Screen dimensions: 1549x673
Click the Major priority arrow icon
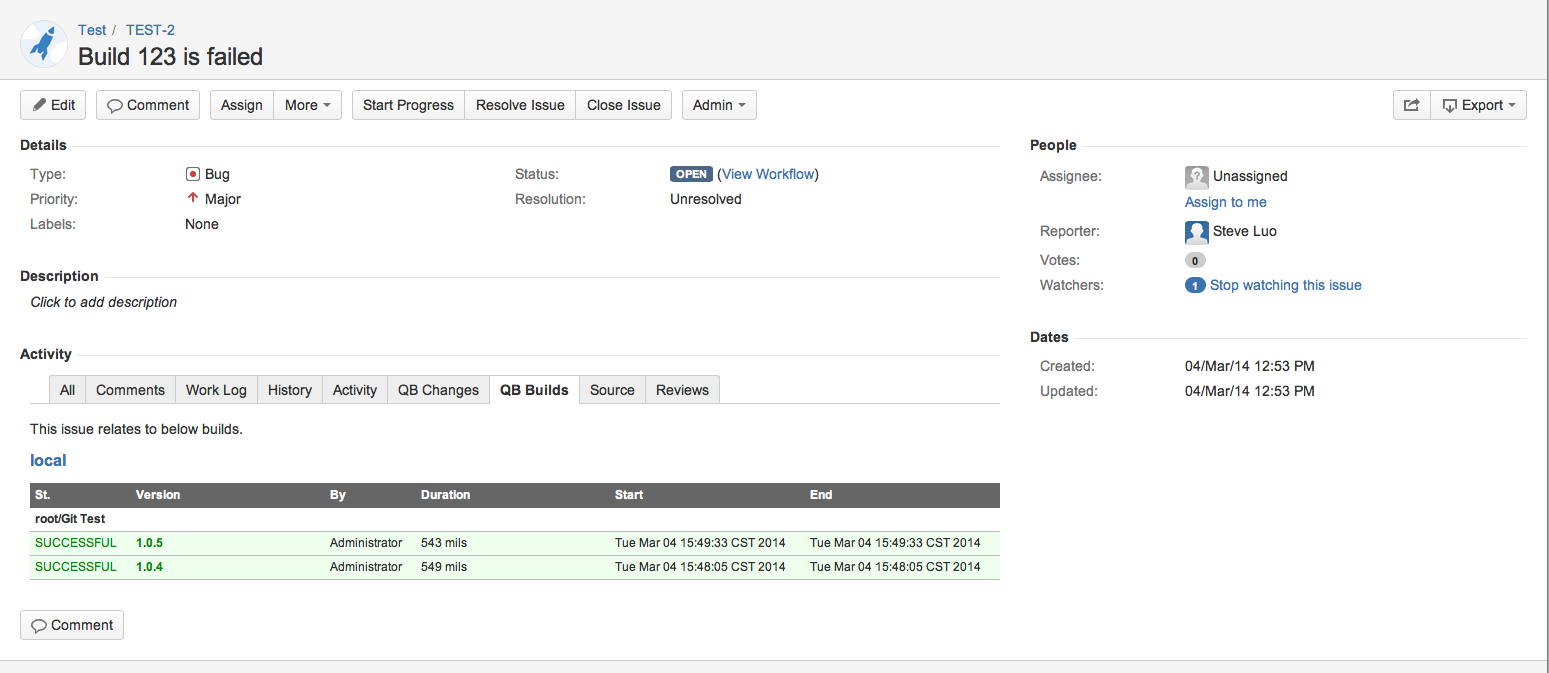(x=193, y=198)
